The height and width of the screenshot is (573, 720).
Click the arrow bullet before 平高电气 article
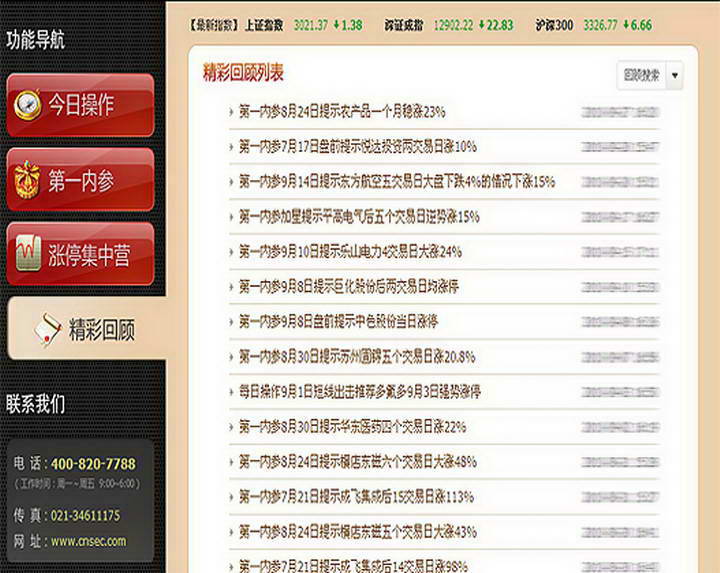point(231,217)
